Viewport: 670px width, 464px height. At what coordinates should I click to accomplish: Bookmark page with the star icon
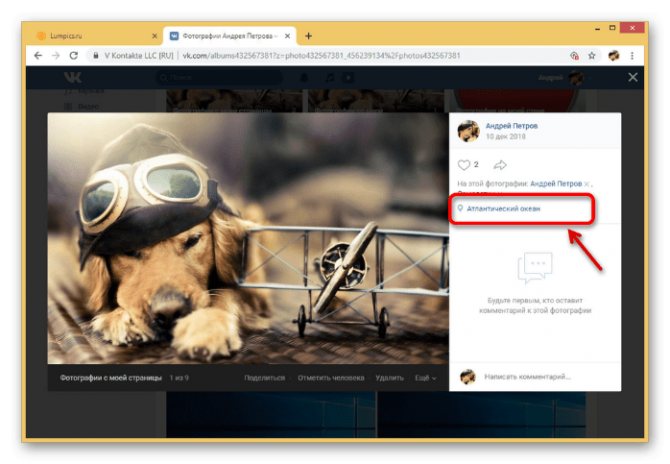point(592,56)
